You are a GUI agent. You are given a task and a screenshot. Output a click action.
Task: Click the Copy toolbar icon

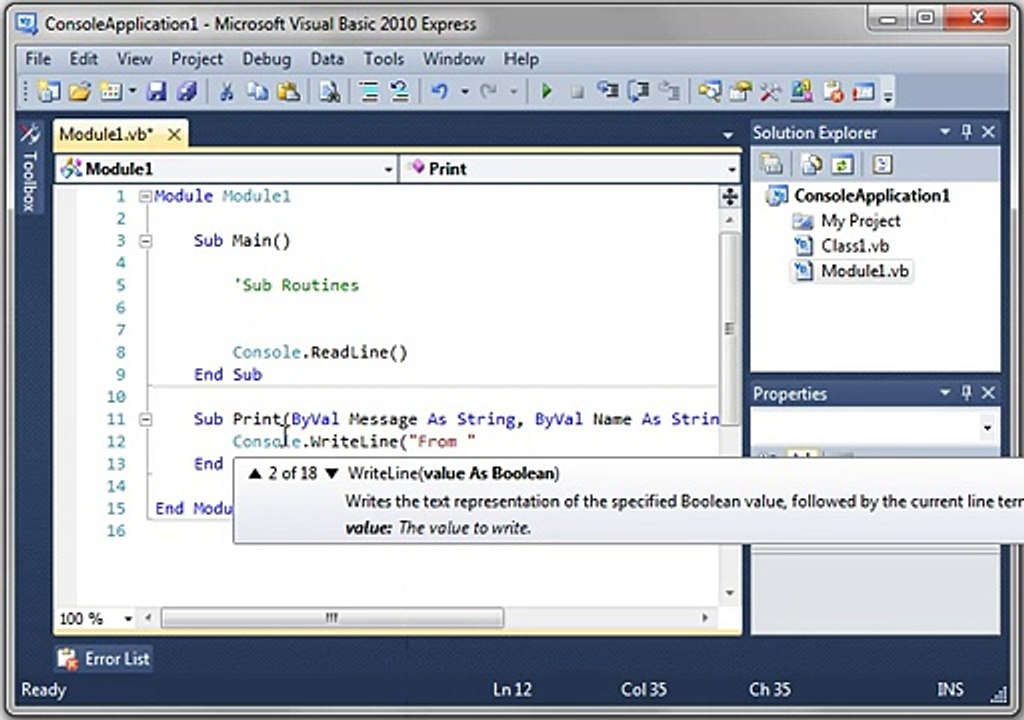point(257,91)
